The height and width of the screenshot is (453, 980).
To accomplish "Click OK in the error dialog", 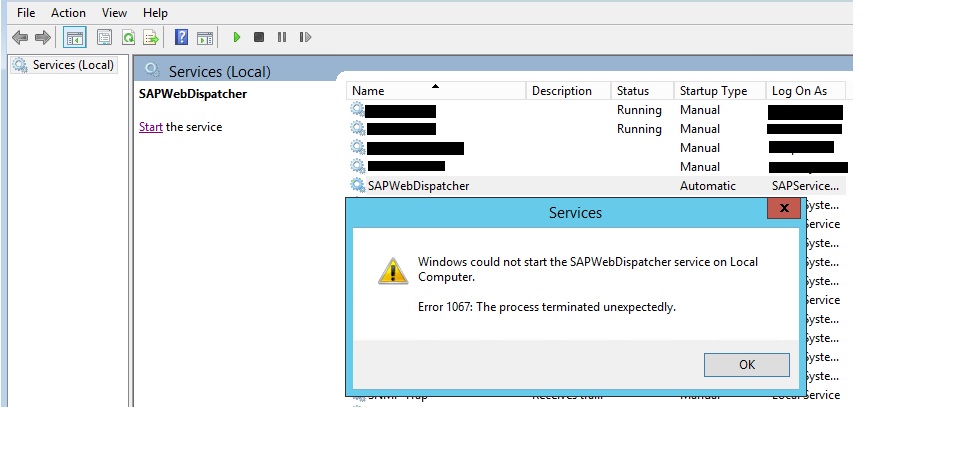I will [x=747, y=365].
